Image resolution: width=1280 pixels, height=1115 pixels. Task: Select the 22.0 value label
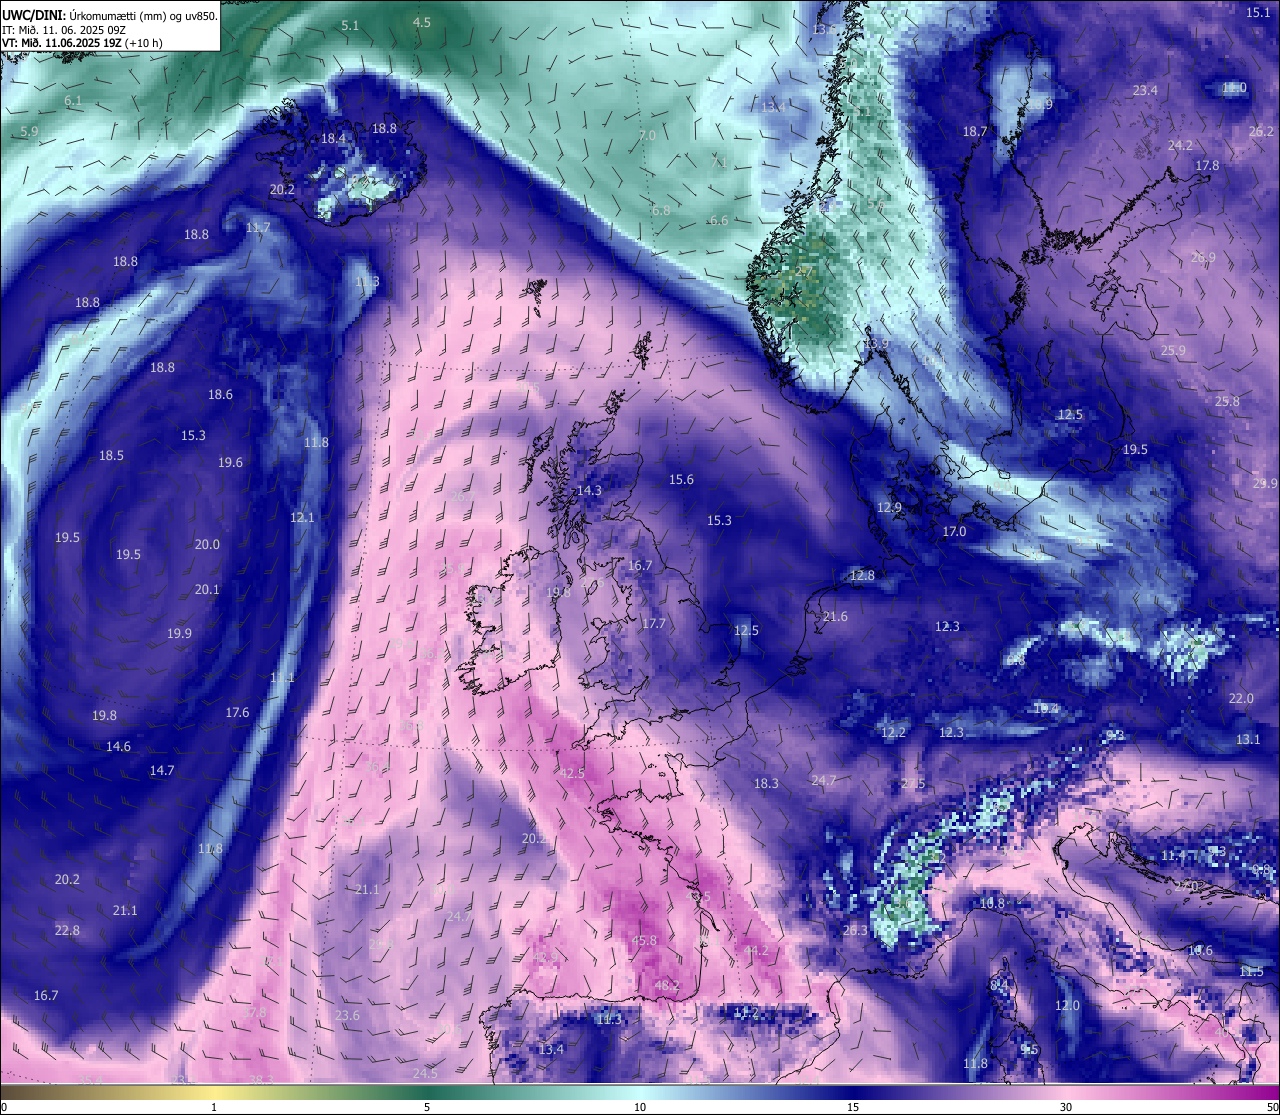pos(1241,698)
